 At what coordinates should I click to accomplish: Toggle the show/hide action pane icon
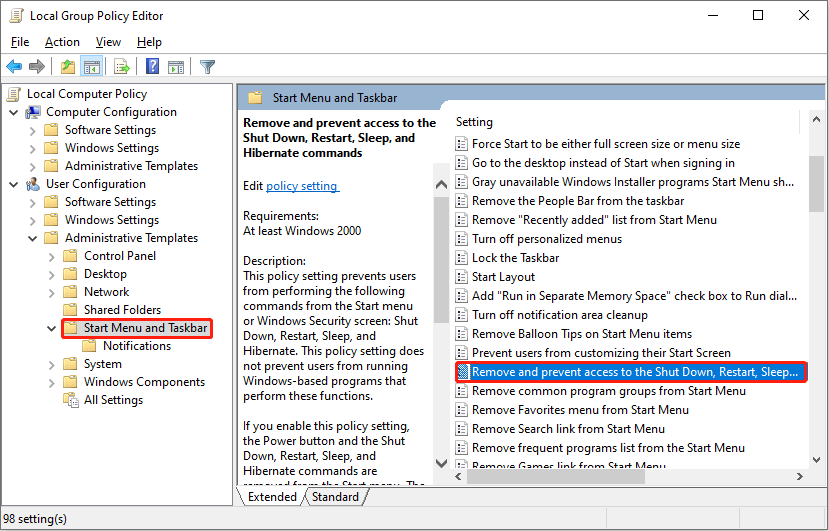tap(176, 67)
